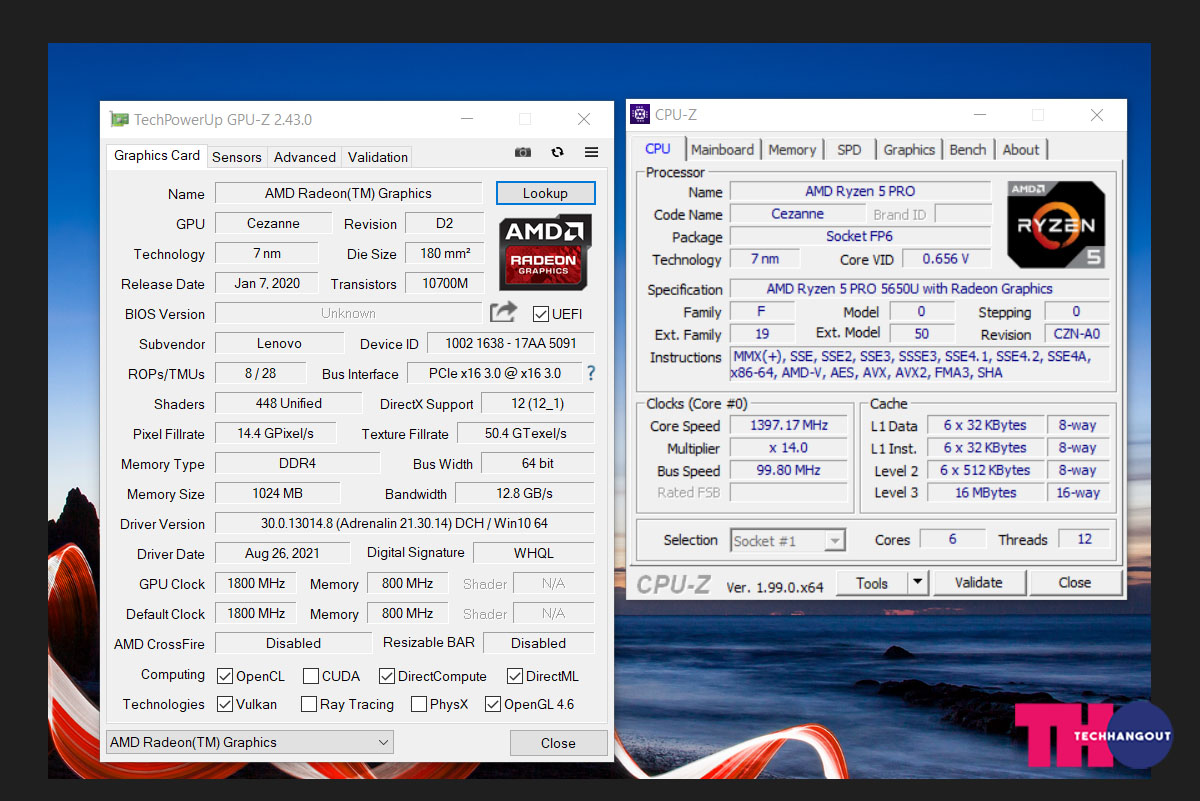Click the Close button in GPU-Z
Screen dimensions: 1200x801
pos(558,743)
